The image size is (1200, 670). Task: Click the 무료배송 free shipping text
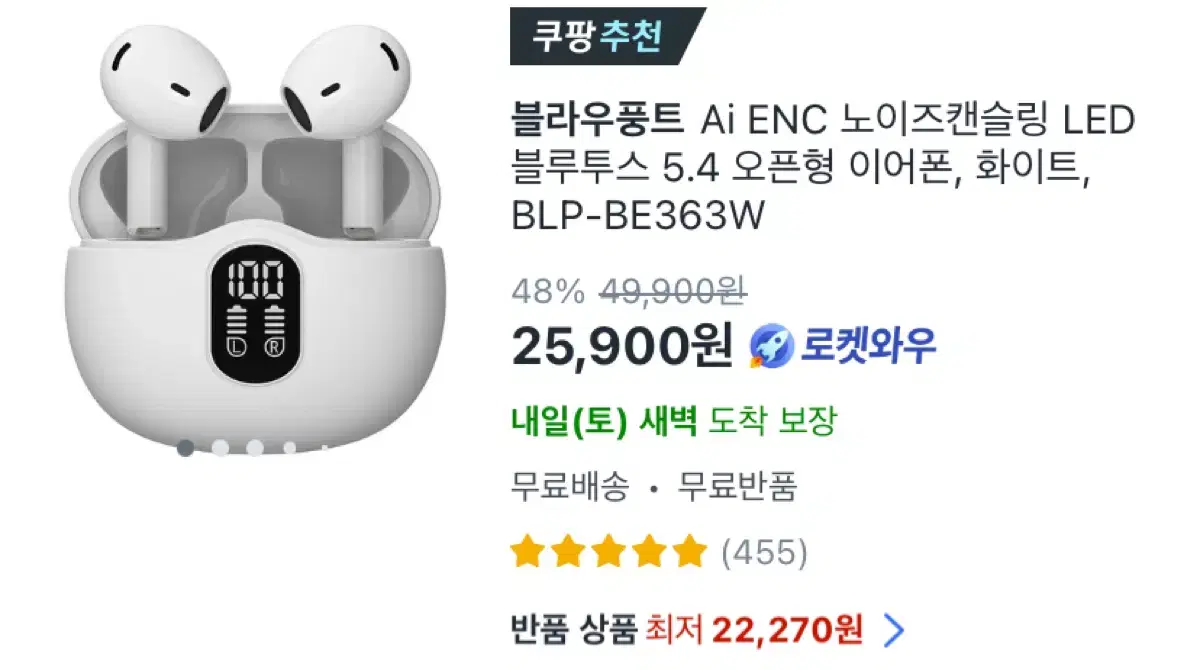[570, 487]
